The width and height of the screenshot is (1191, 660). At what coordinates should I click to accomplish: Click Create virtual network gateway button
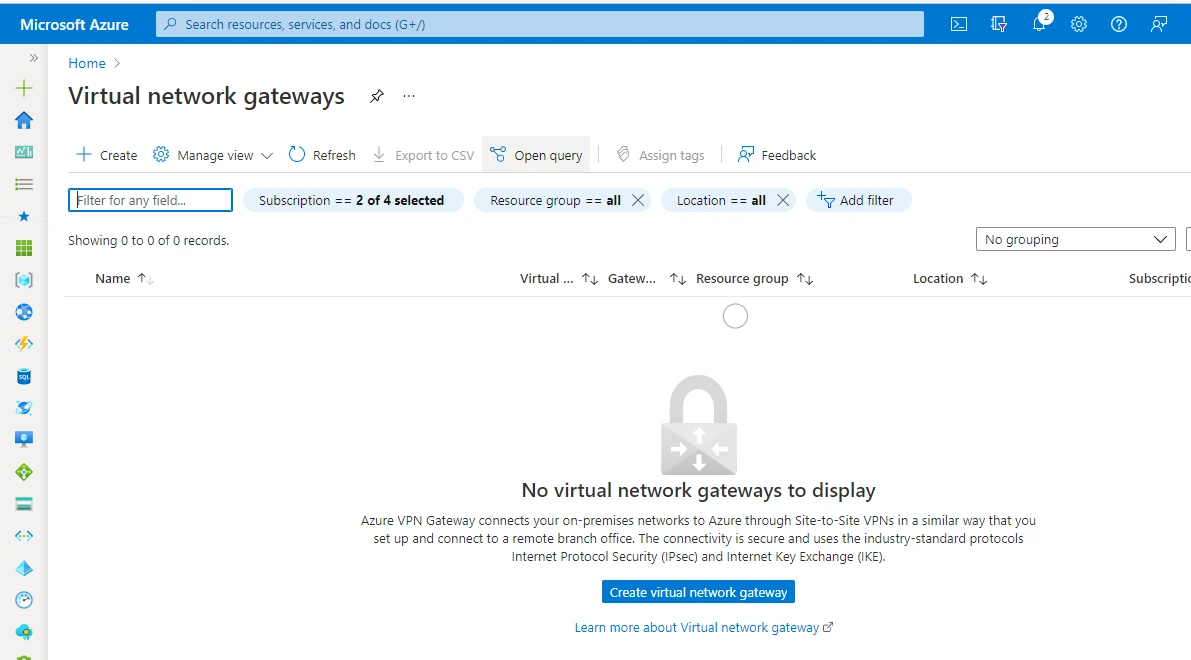(697, 591)
